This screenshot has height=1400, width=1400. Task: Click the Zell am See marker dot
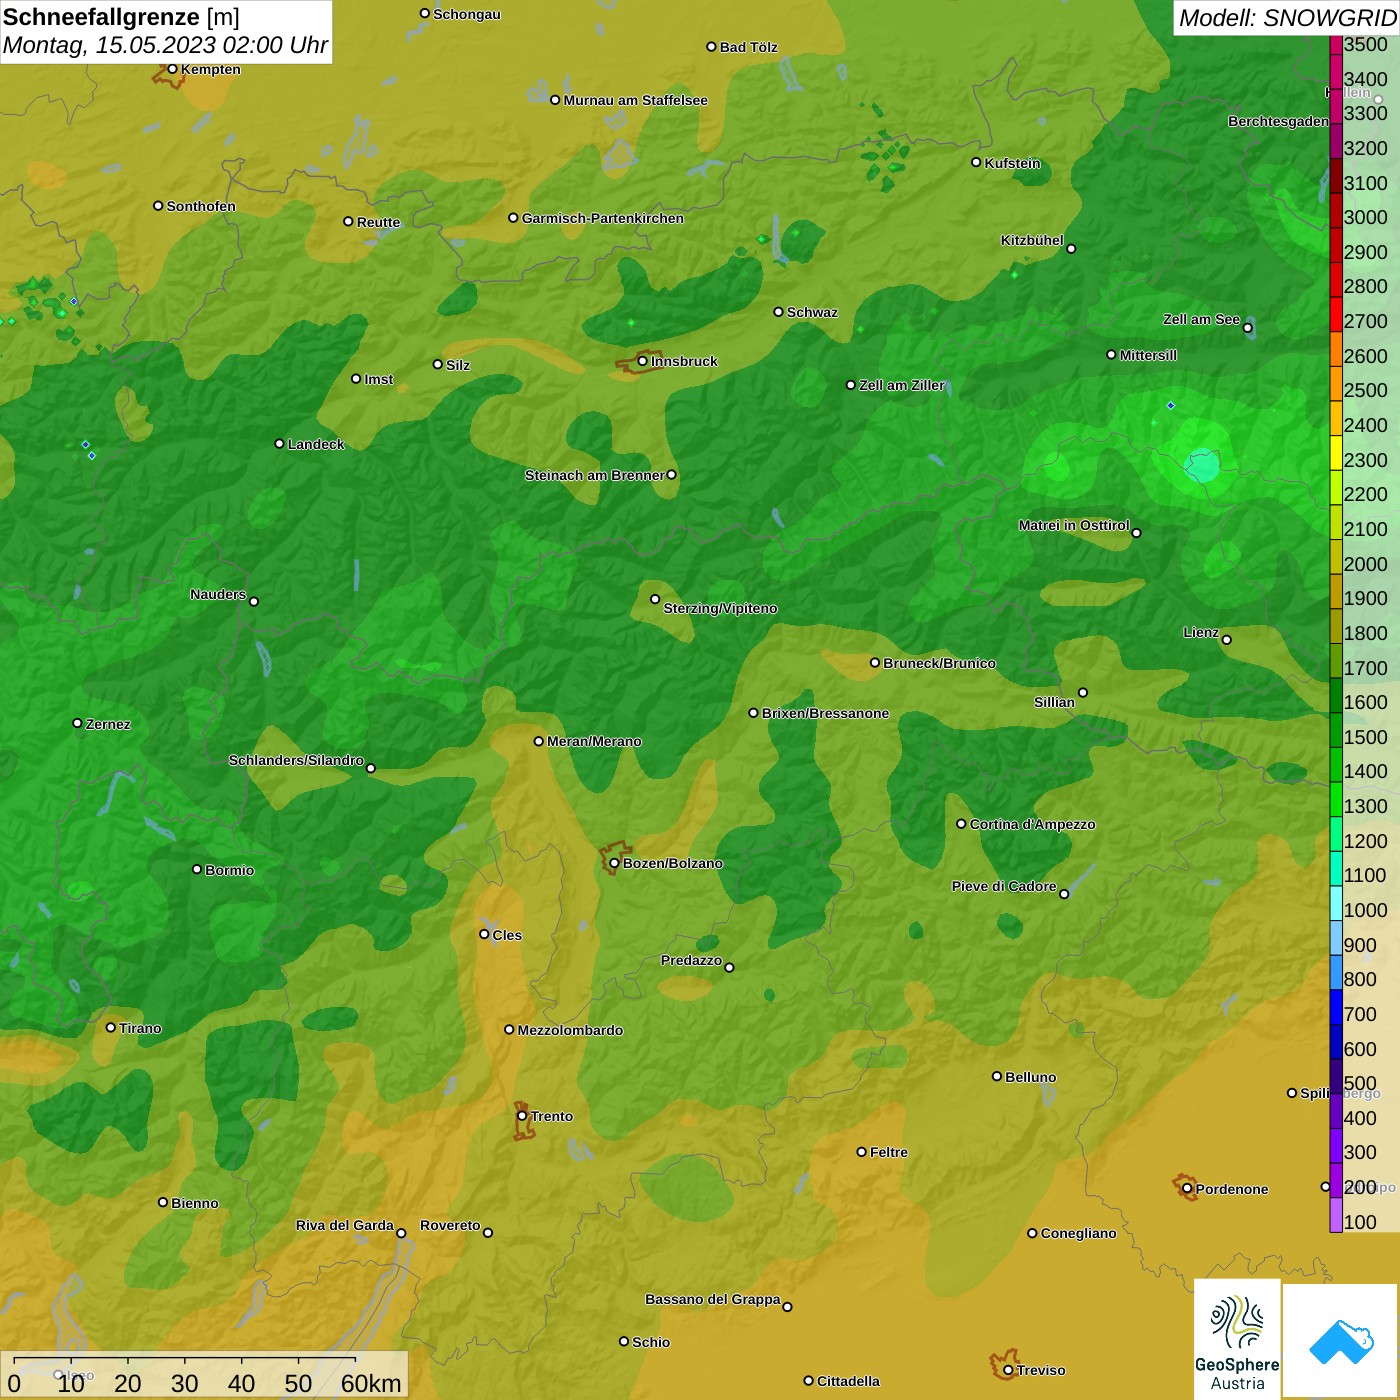click(1247, 327)
